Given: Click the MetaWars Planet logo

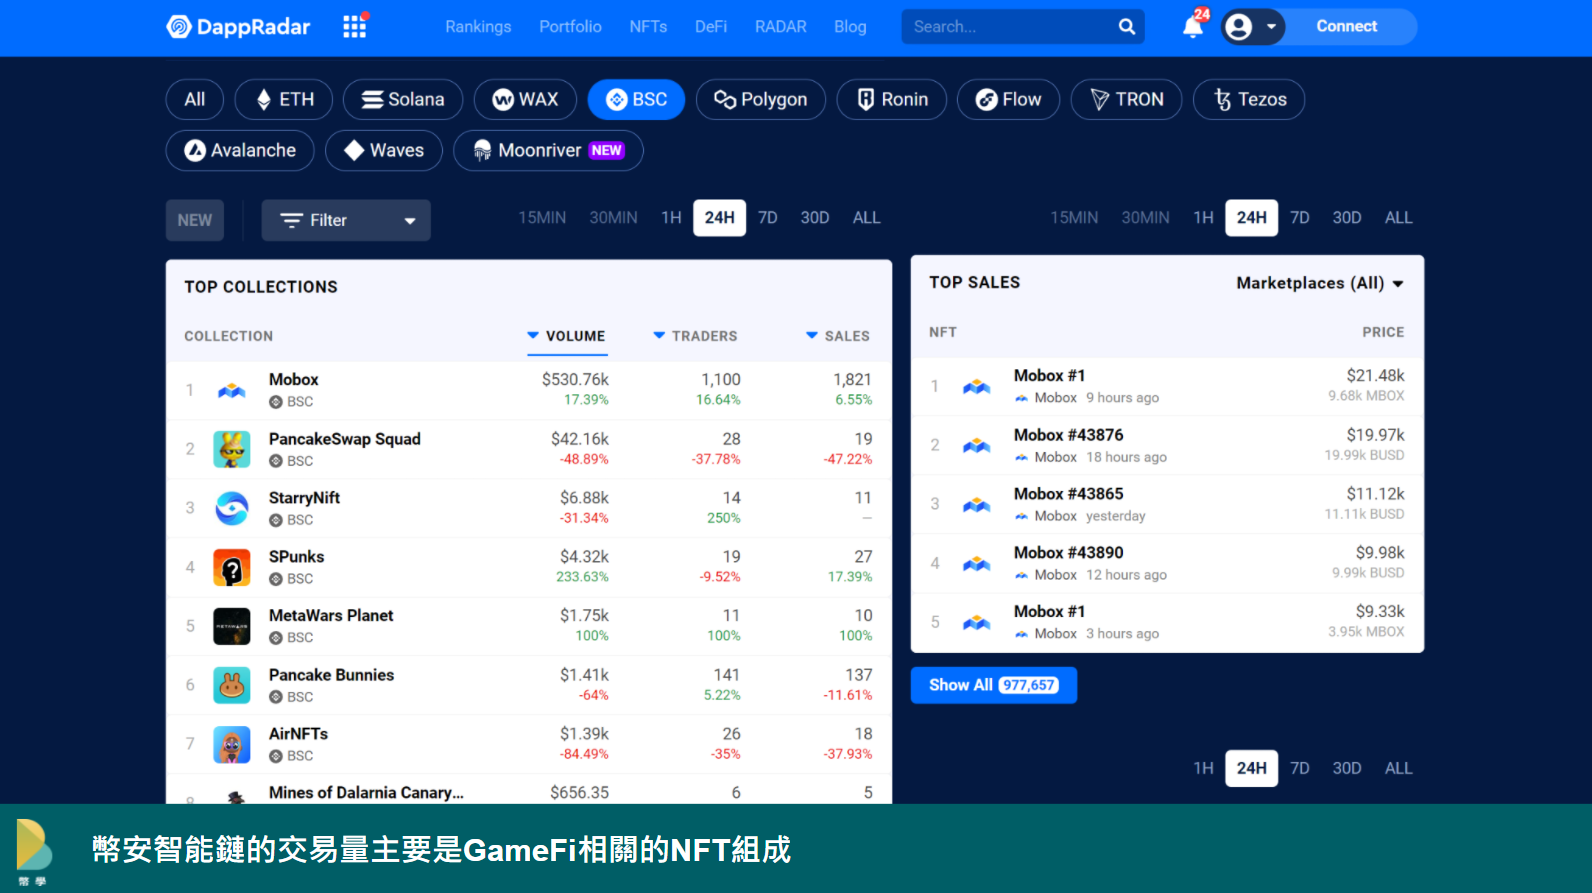Looking at the screenshot, I should coord(232,626).
